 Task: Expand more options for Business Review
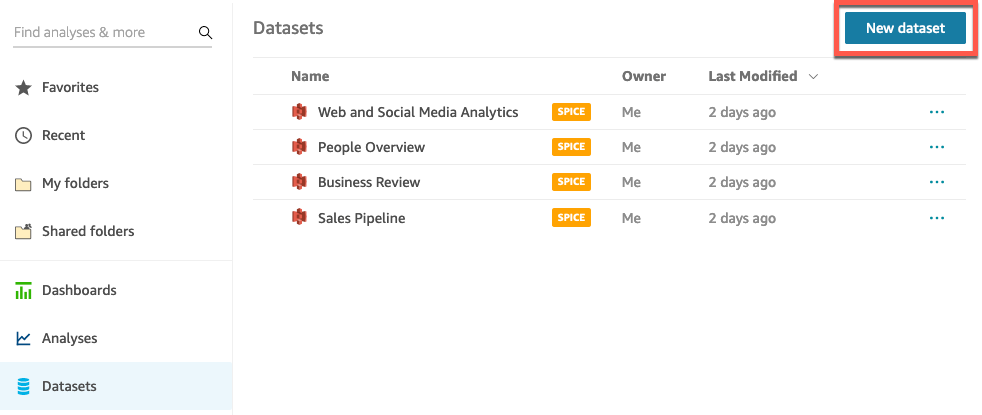pyautogui.click(x=936, y=182)
